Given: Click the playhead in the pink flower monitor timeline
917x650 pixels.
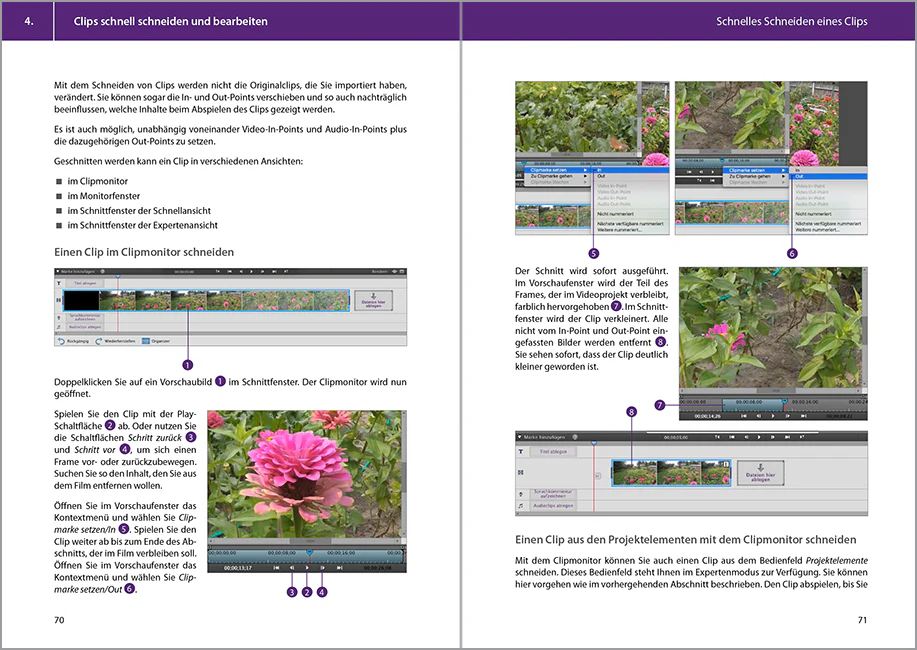Looking at the screenshot, I should point(309,552).
